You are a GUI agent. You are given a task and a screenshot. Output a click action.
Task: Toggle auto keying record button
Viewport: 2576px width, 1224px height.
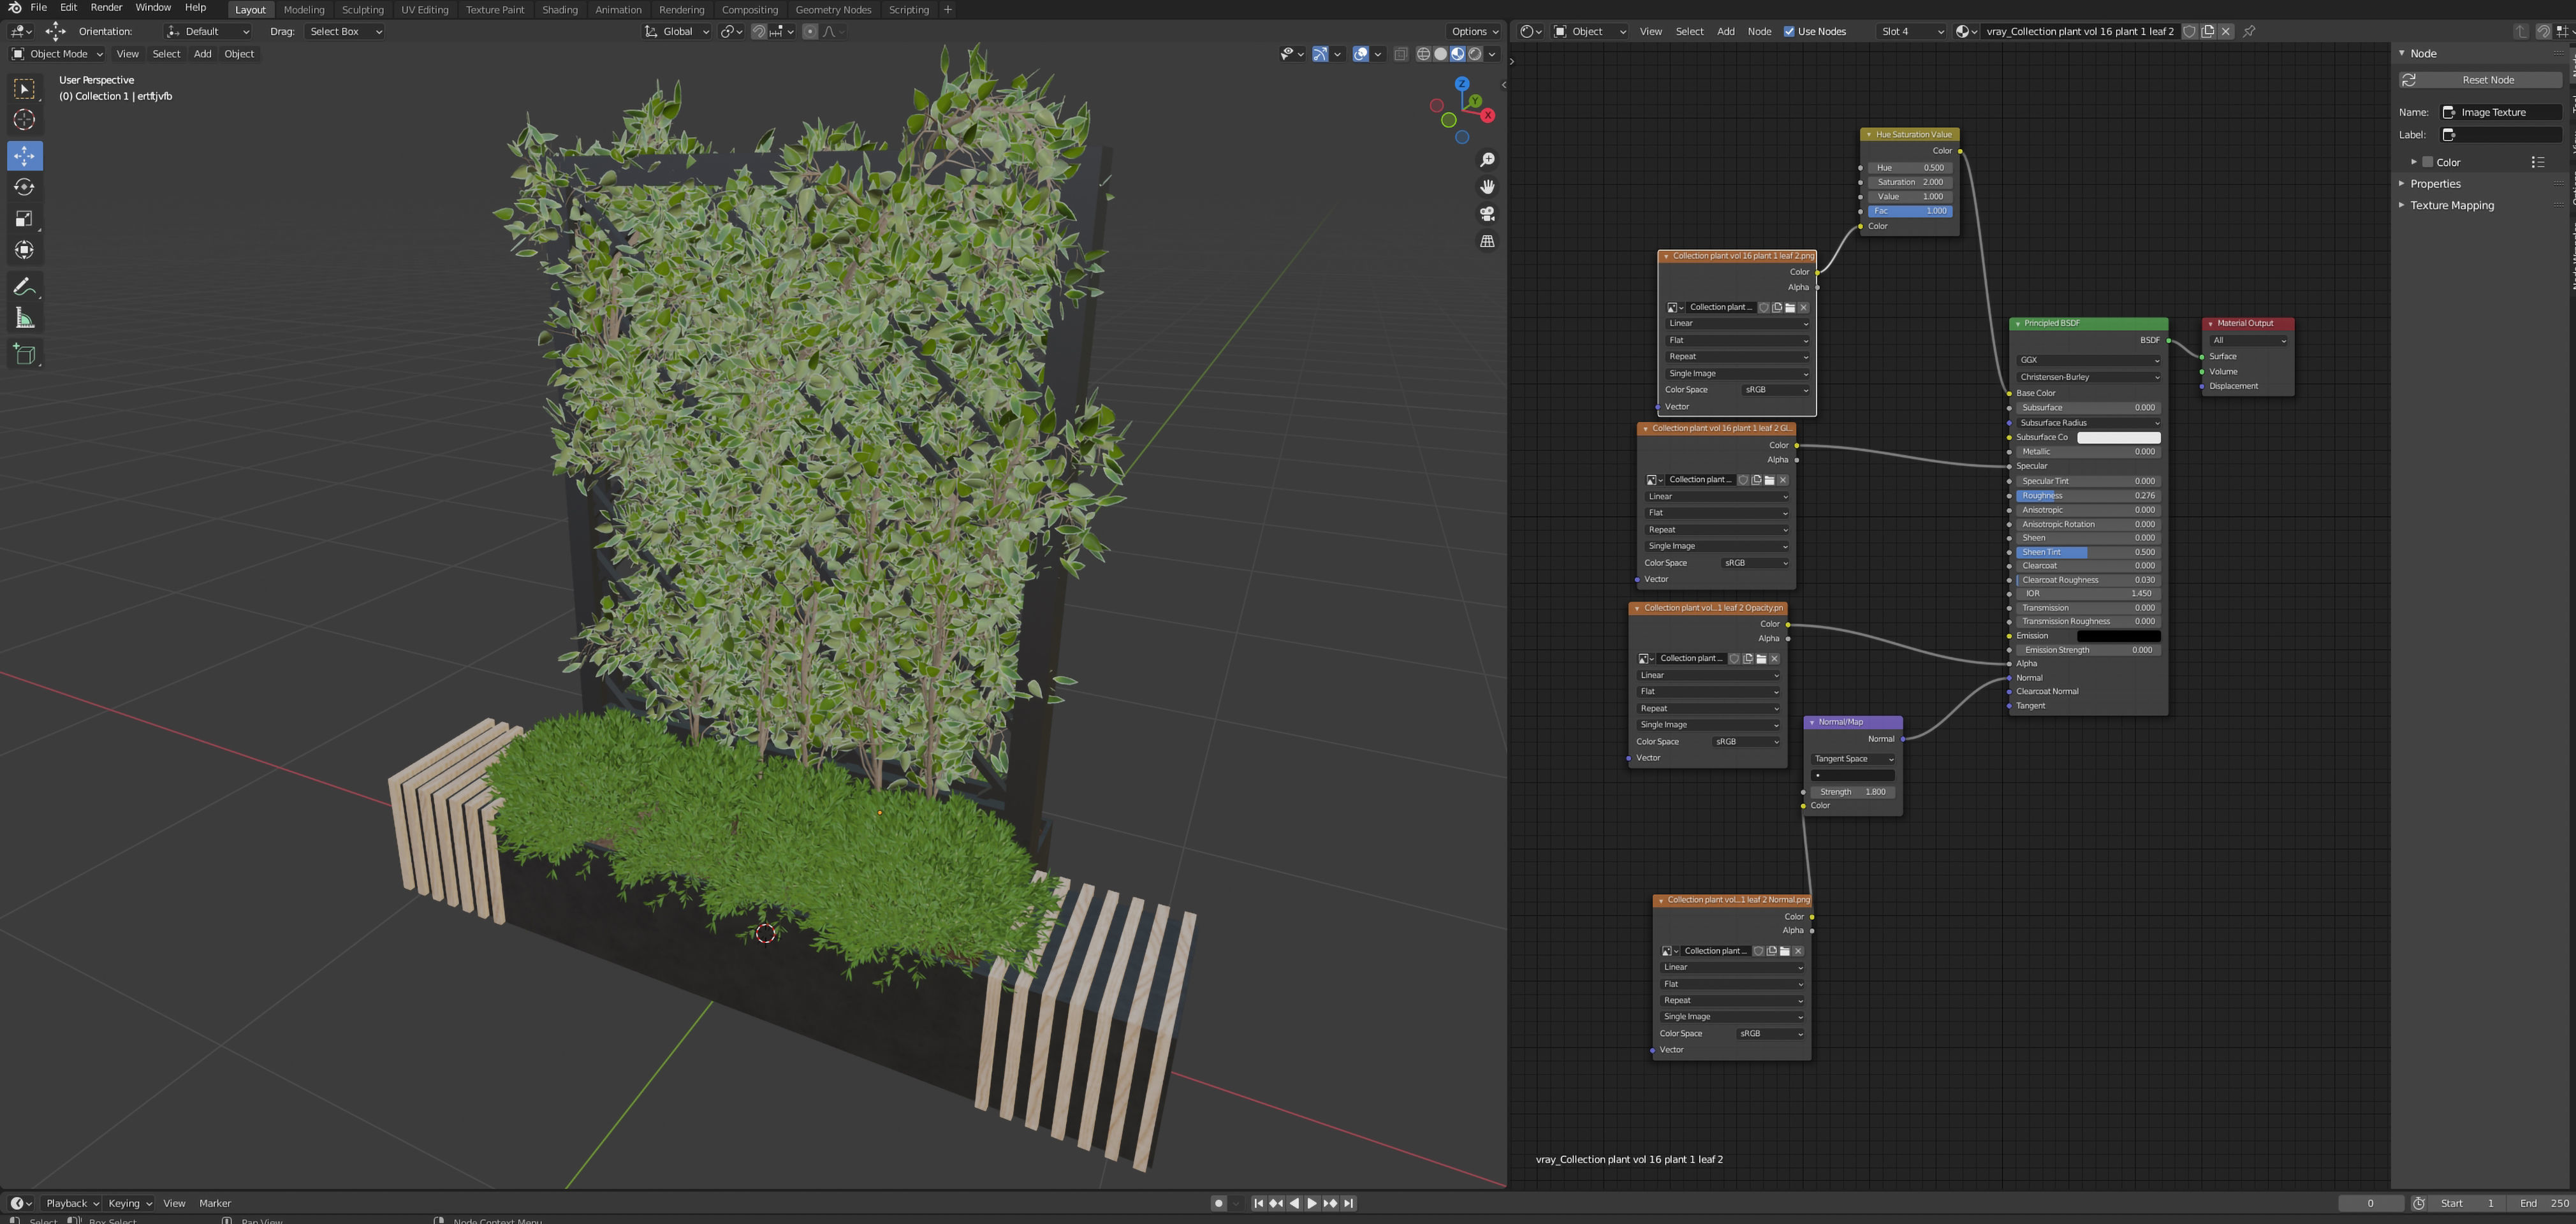1218,1203
